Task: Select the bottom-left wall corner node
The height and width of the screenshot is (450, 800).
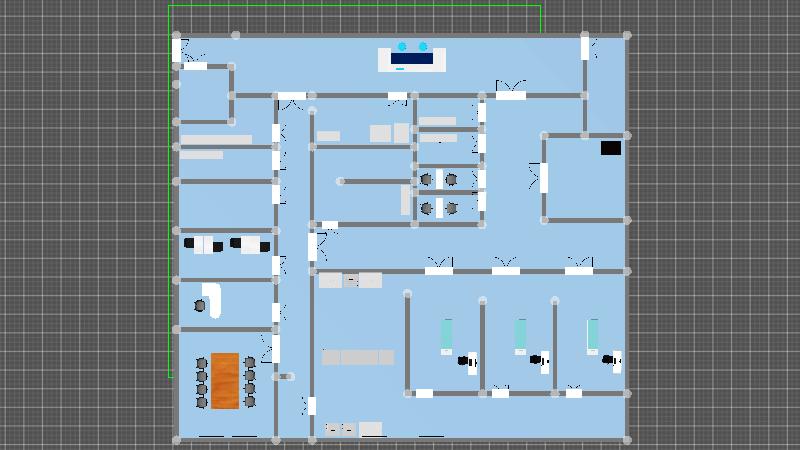Action: 176,438
